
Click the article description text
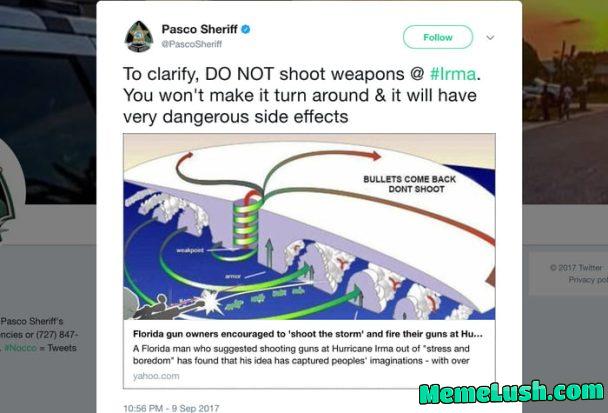tap(301, 354)
